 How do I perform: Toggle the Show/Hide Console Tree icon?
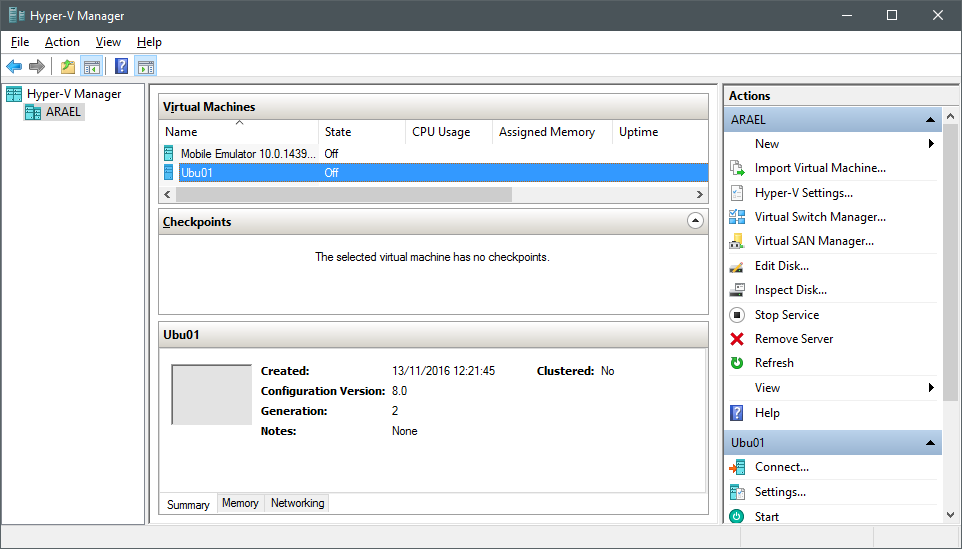pyautogui.click(x=91, y=66)
